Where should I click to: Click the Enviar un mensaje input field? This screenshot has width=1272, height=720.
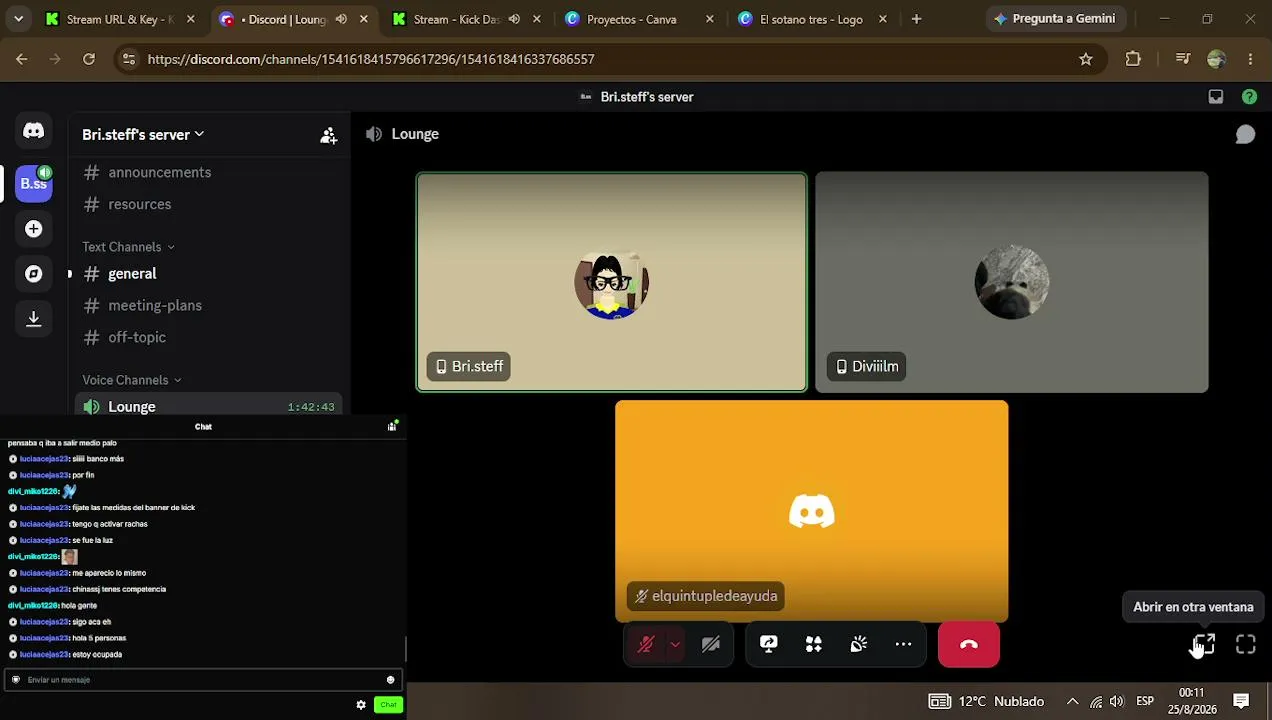click(x=203, y=680)
